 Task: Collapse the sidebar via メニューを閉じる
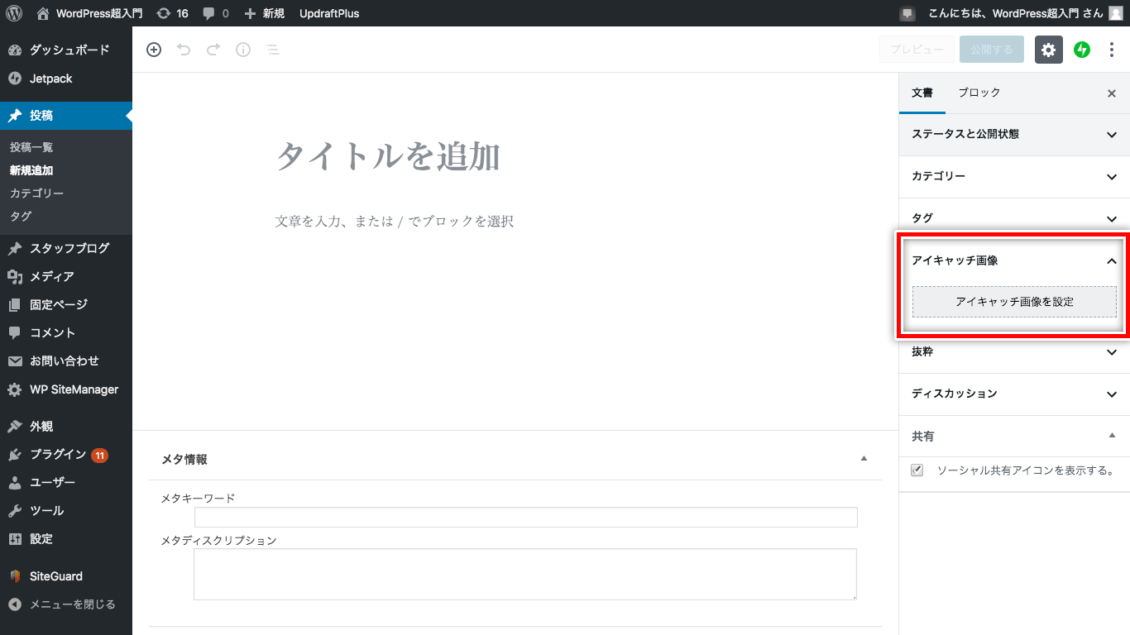[x=66, y=604]
